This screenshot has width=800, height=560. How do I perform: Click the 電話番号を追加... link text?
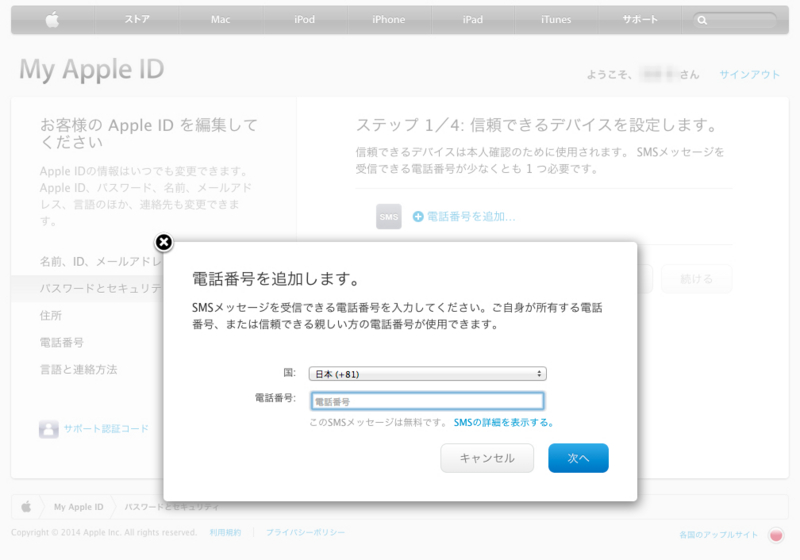471,217
